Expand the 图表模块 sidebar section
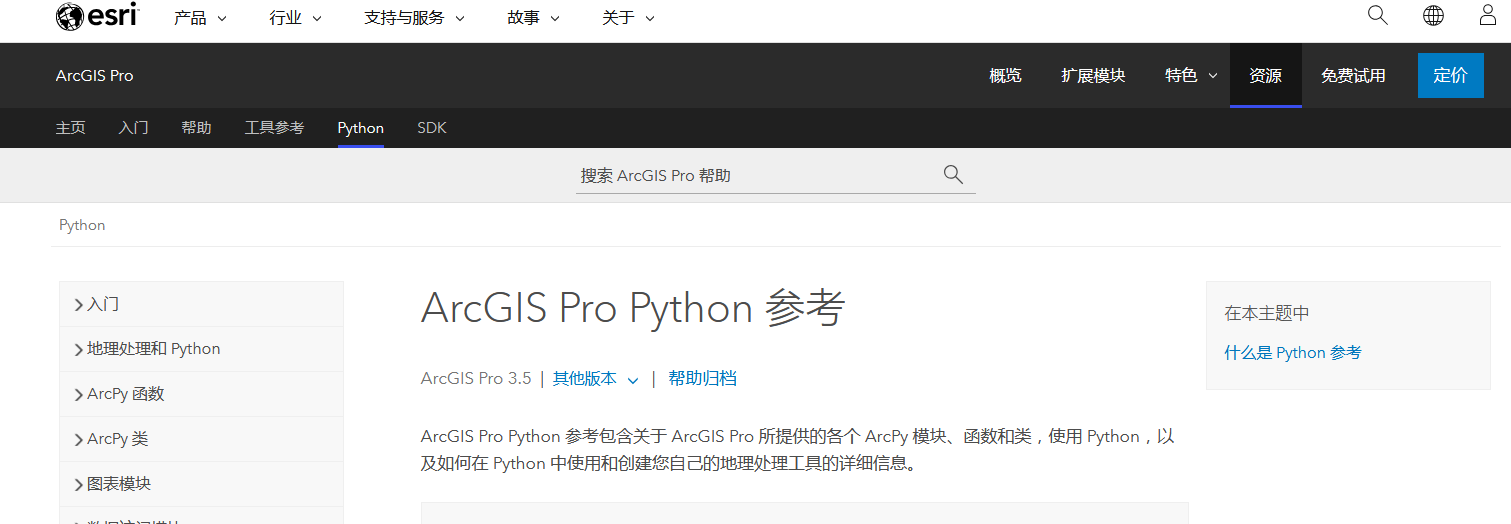Screen dimensions: 1511x524 point(201,484)
